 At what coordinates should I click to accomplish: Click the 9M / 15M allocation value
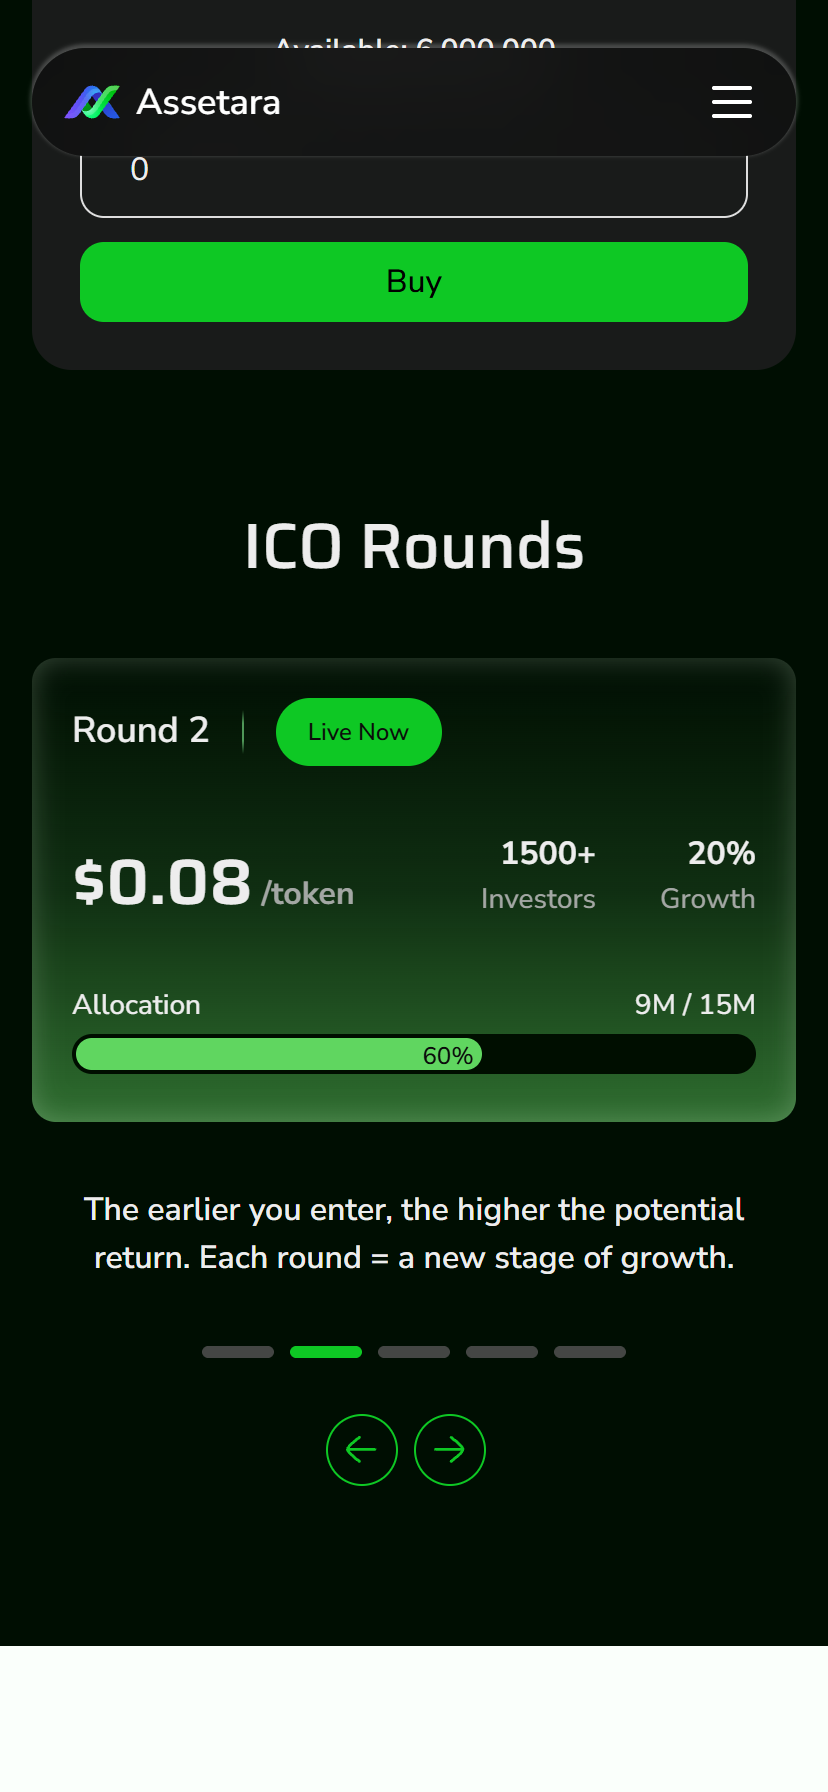[695, 1004]
